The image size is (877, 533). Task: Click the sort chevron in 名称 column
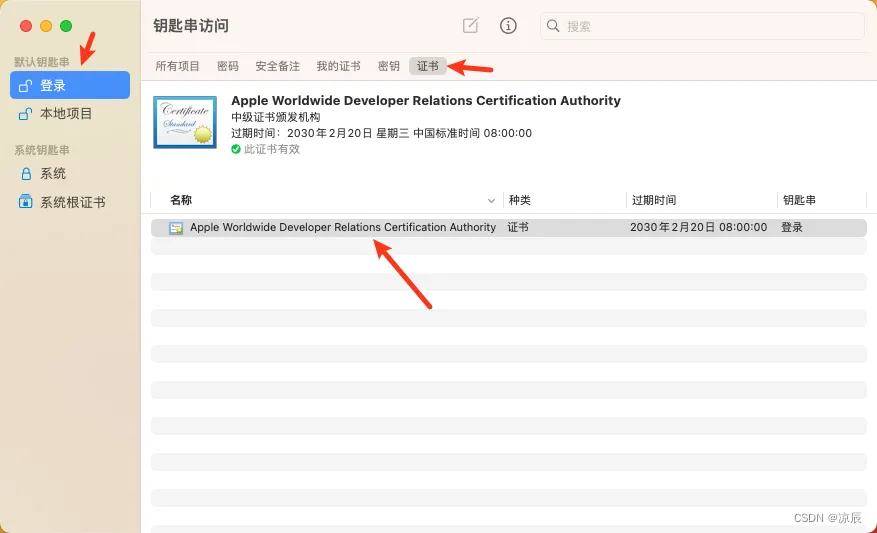[491, 201]
